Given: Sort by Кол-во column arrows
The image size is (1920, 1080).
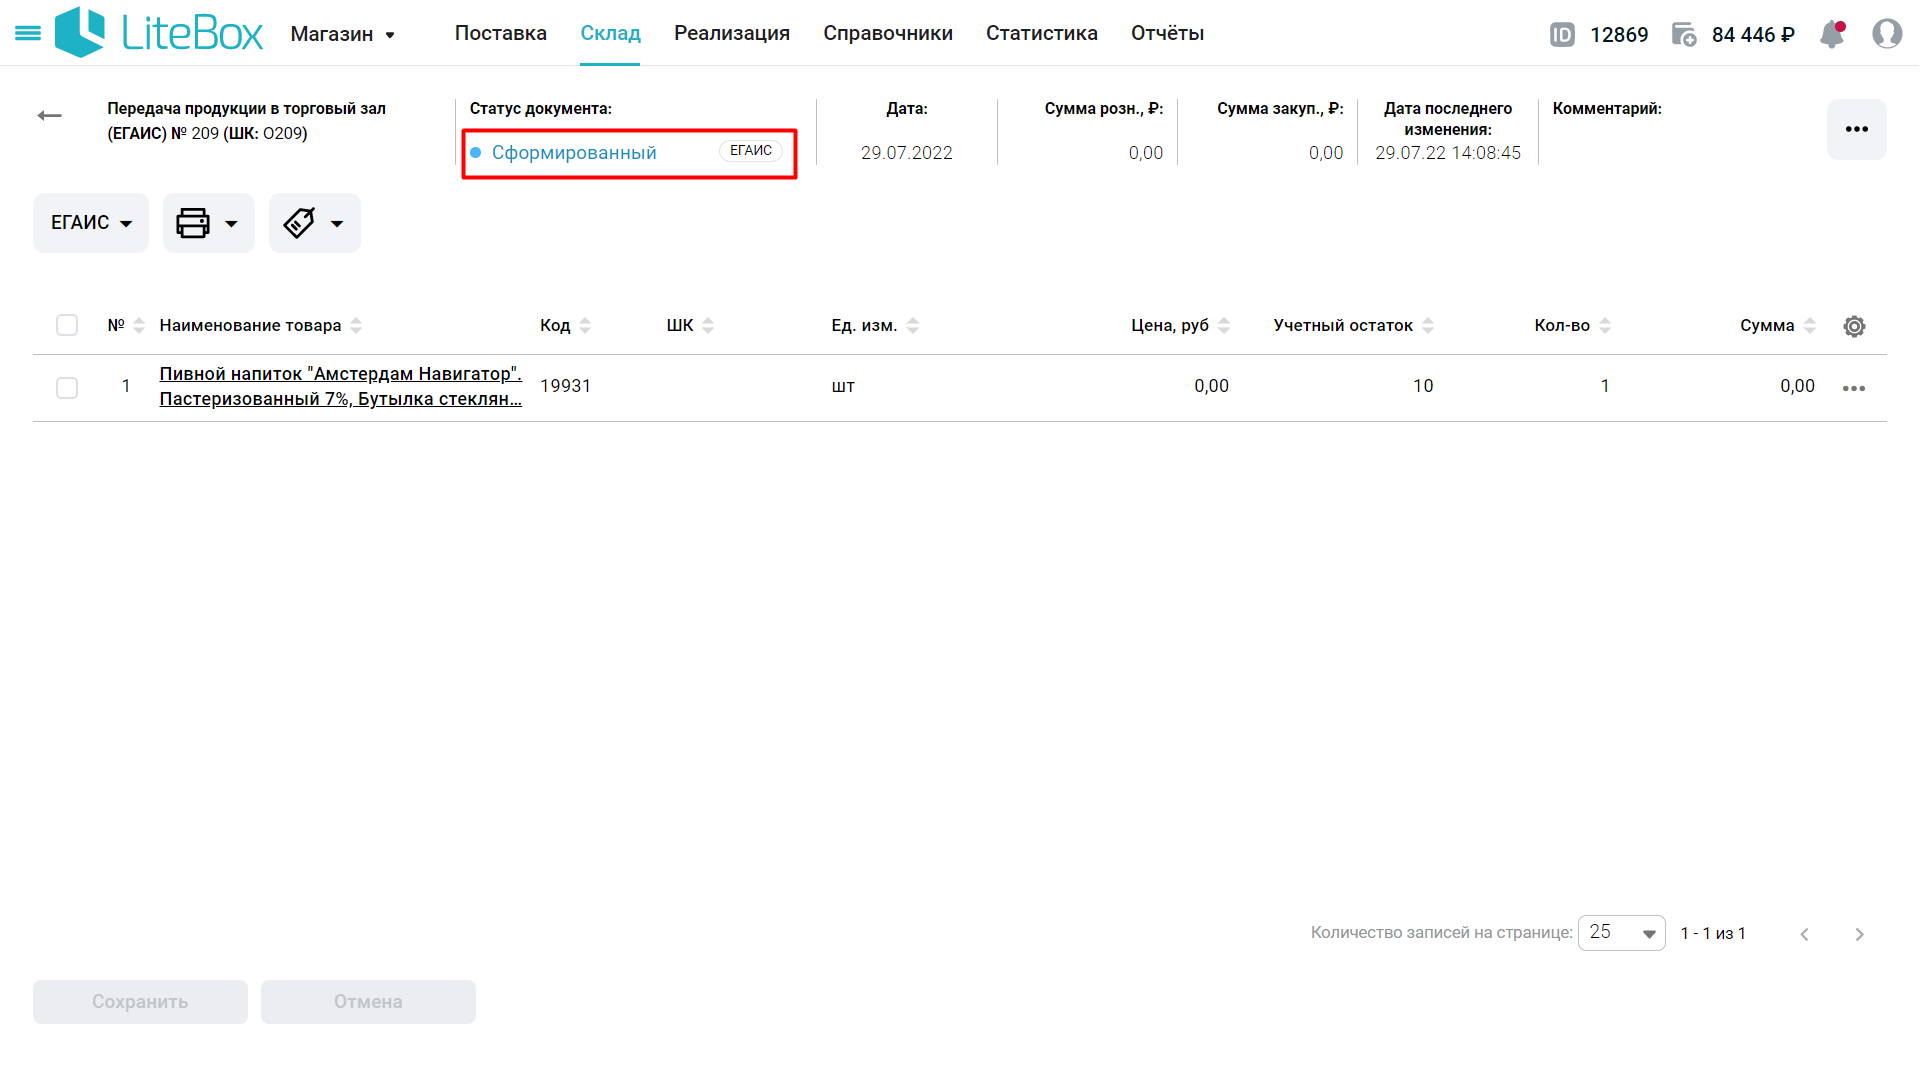Looking at the screenshot, I should [1605, 326].
